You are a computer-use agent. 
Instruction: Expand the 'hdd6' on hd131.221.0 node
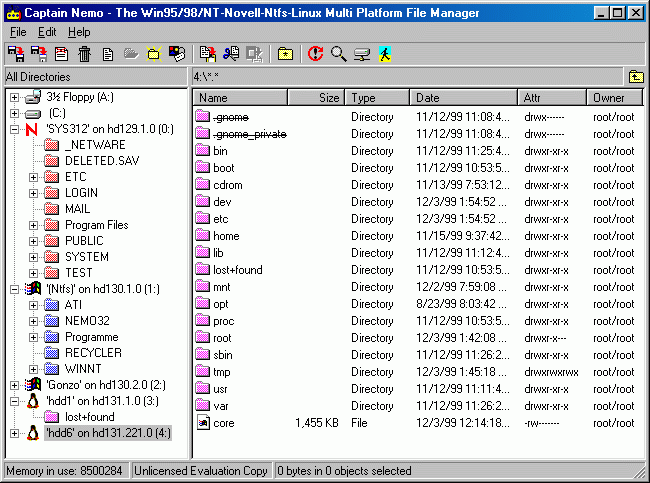tap(14, 433)
